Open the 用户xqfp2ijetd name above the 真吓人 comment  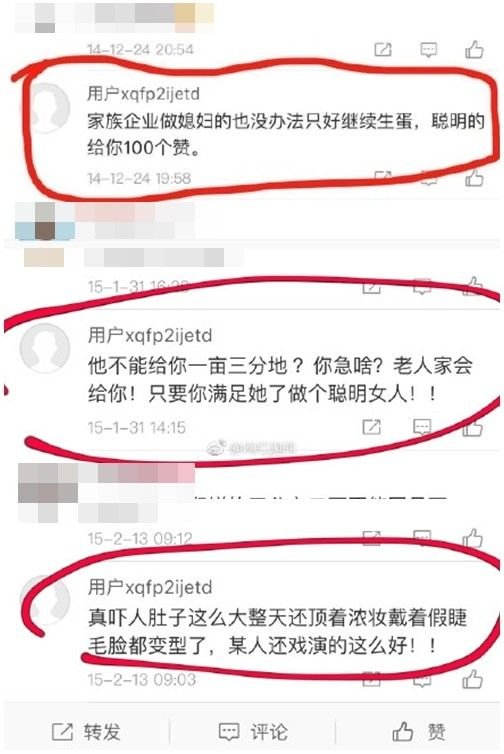150,587
